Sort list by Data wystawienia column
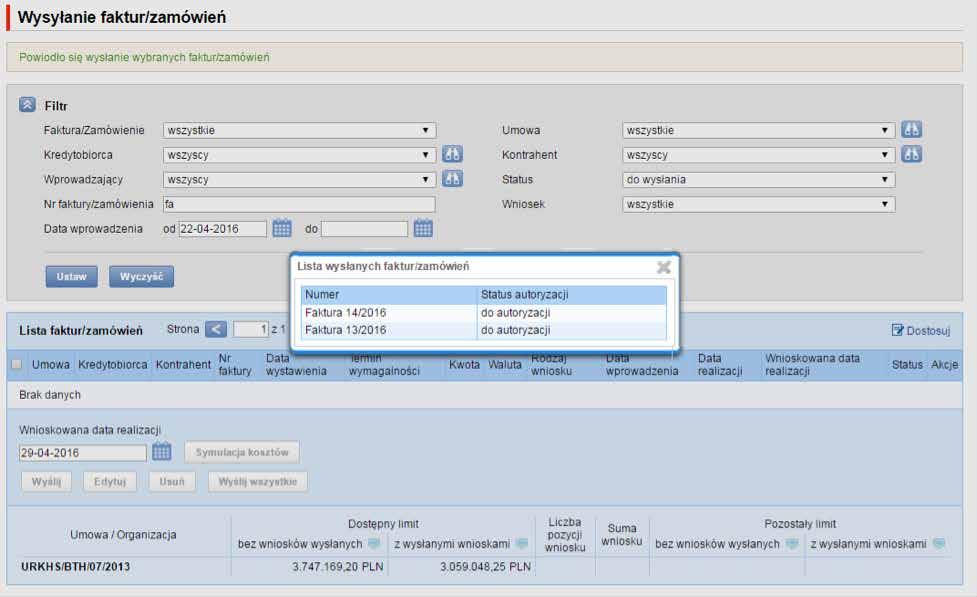 (296, 365)
